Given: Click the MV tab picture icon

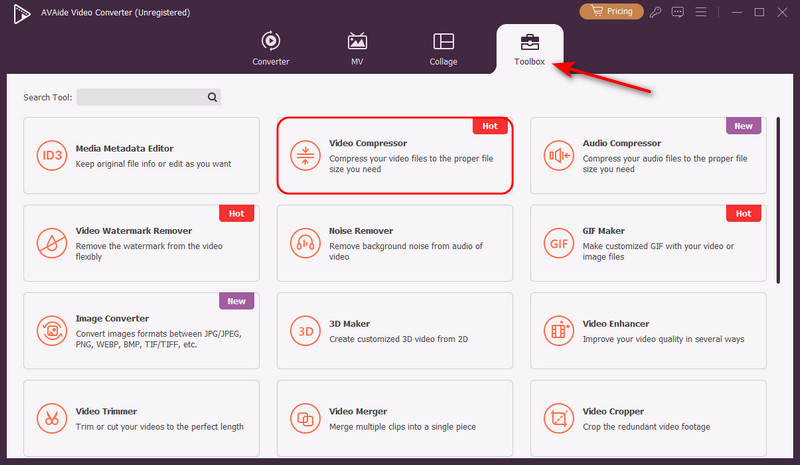Looking at the screenshot, I should pyautogui.click(x=357, y=41).
